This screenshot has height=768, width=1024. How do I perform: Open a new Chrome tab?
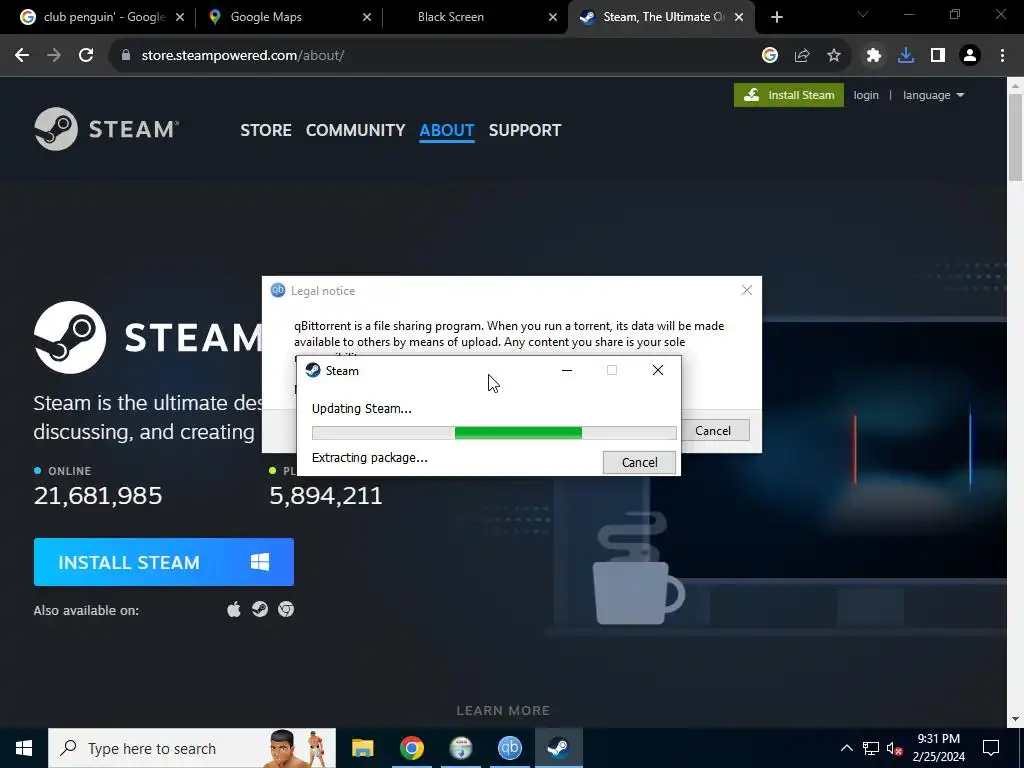point(776,17)
